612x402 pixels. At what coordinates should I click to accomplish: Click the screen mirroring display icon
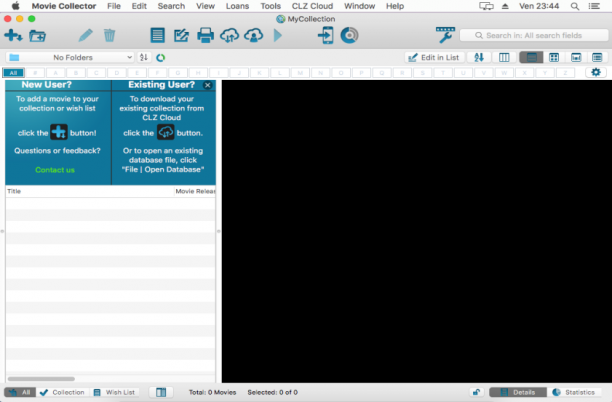tap(486, 6)
